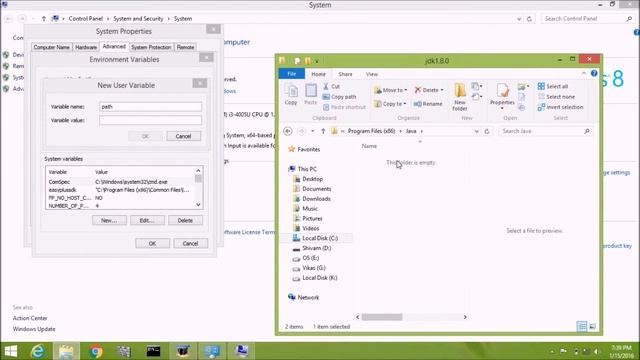The image size is (640, 360).
Task: Open Pictures in navigation pane
Action: [308, 218]
